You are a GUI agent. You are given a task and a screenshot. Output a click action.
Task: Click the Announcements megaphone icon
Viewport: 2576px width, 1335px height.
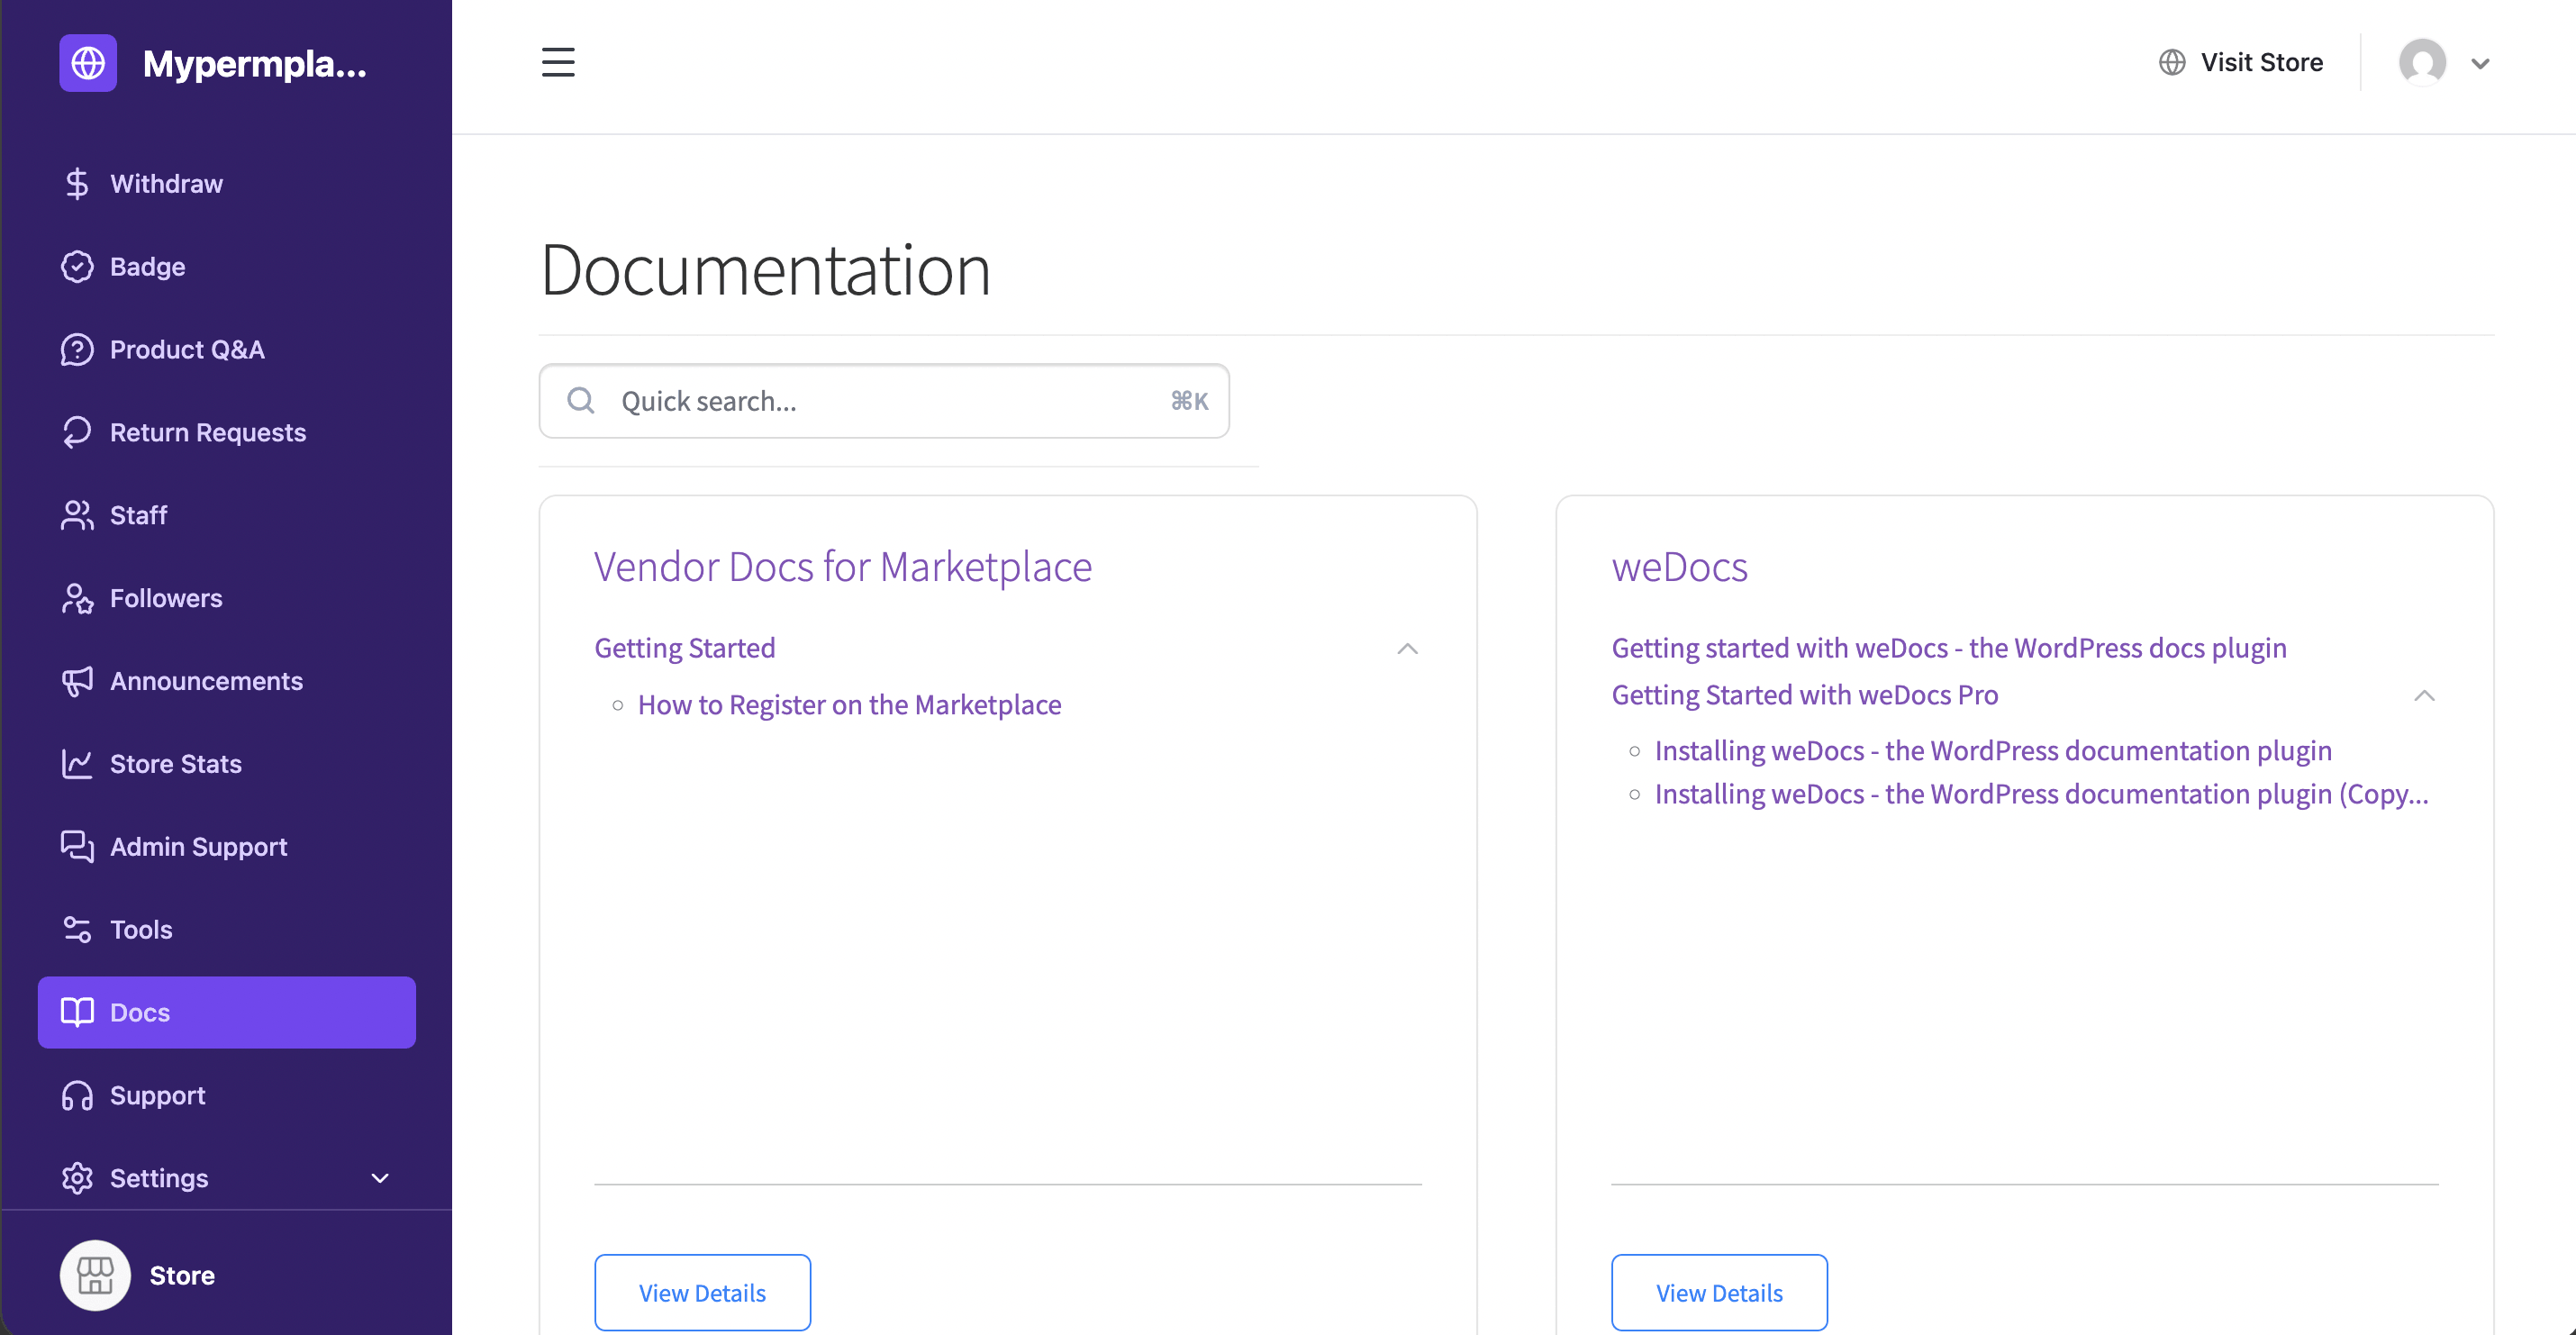[77, 681]
